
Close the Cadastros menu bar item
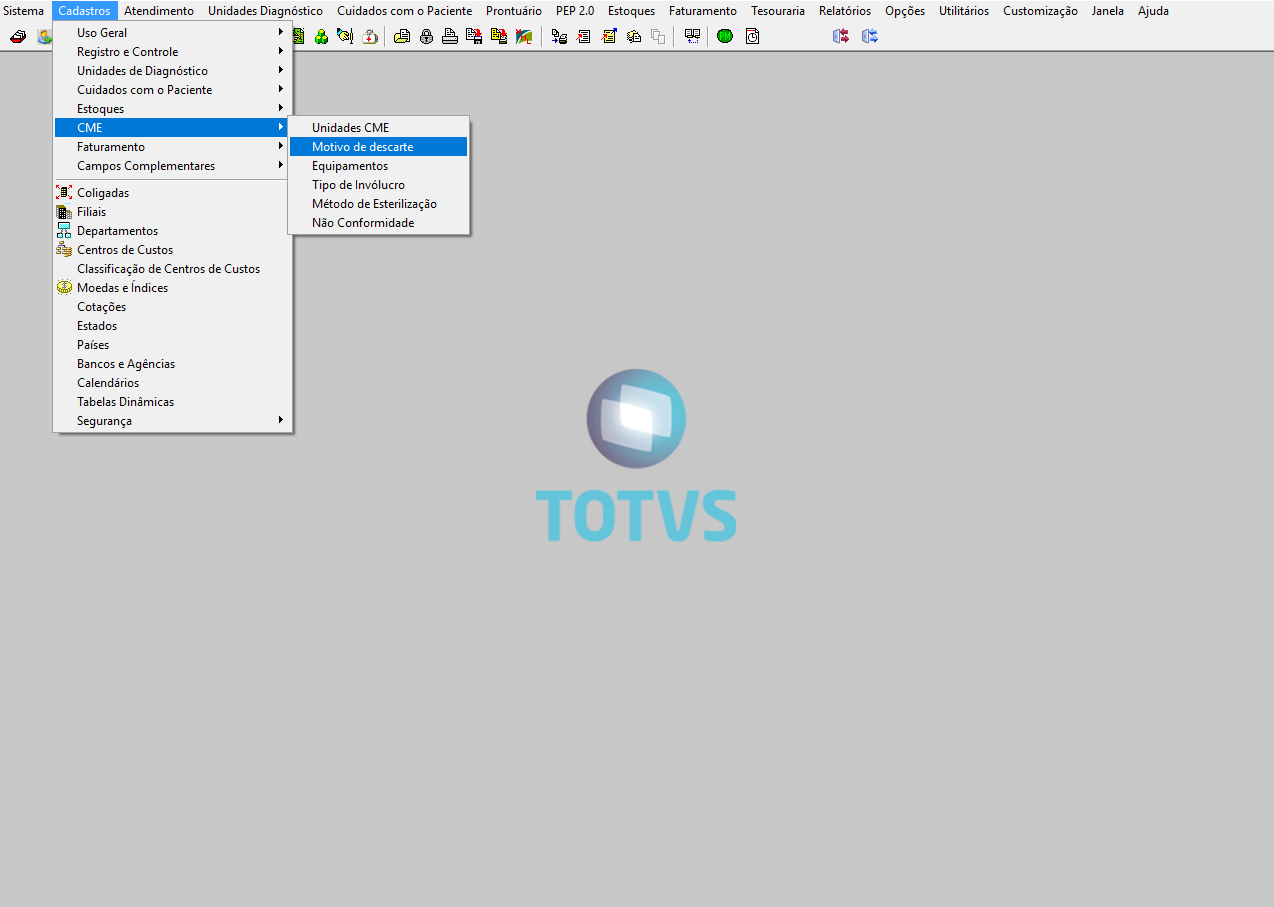[x=84, y=11]
